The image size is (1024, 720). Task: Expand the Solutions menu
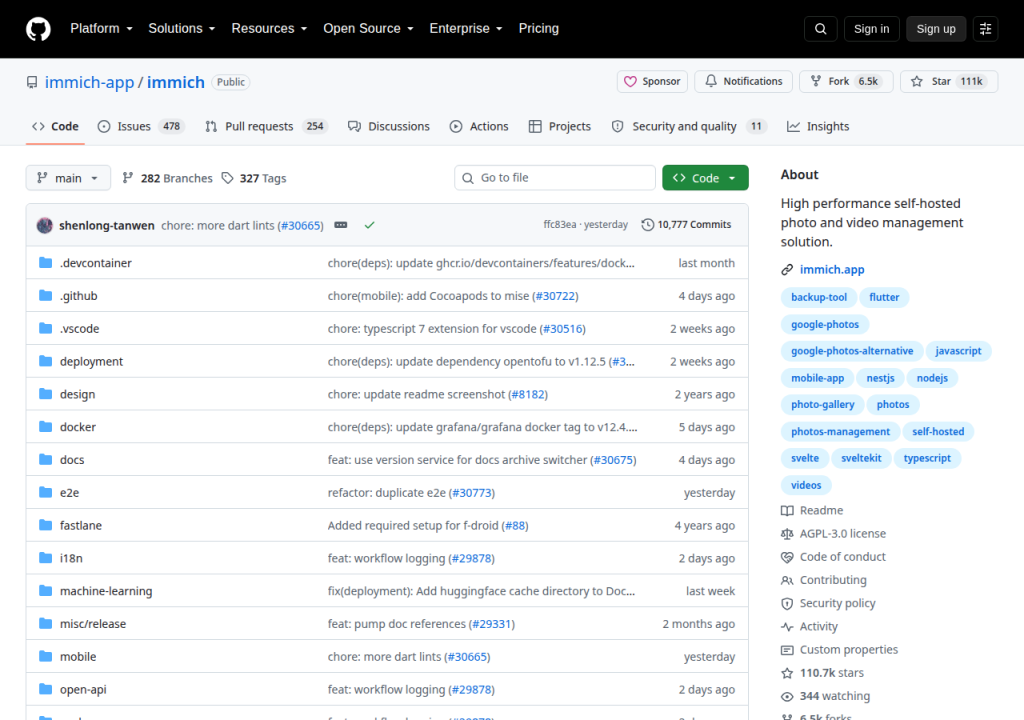[x=182, y=29]
